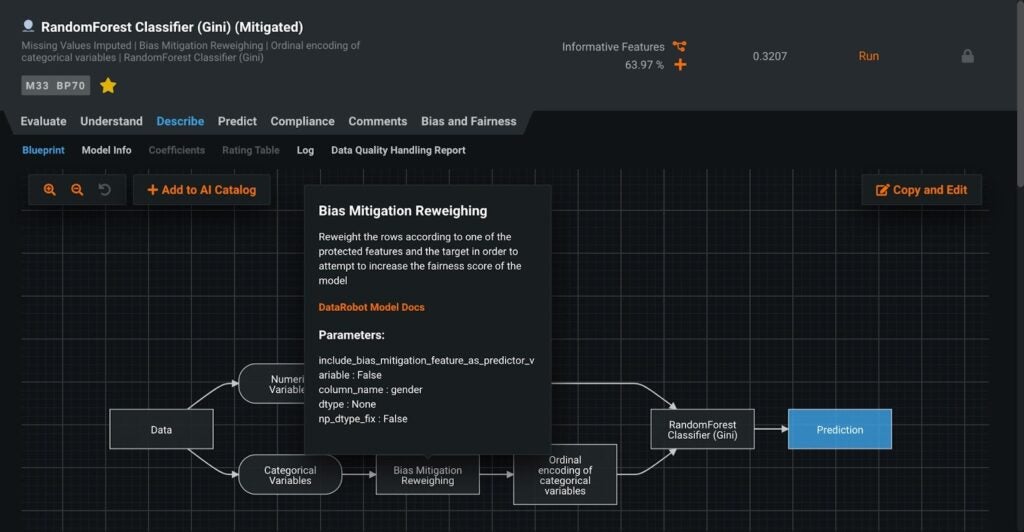Screen dimensions: 1024x532
Task: Click the blue Prediction node
Action: click(x=839, y=429)
